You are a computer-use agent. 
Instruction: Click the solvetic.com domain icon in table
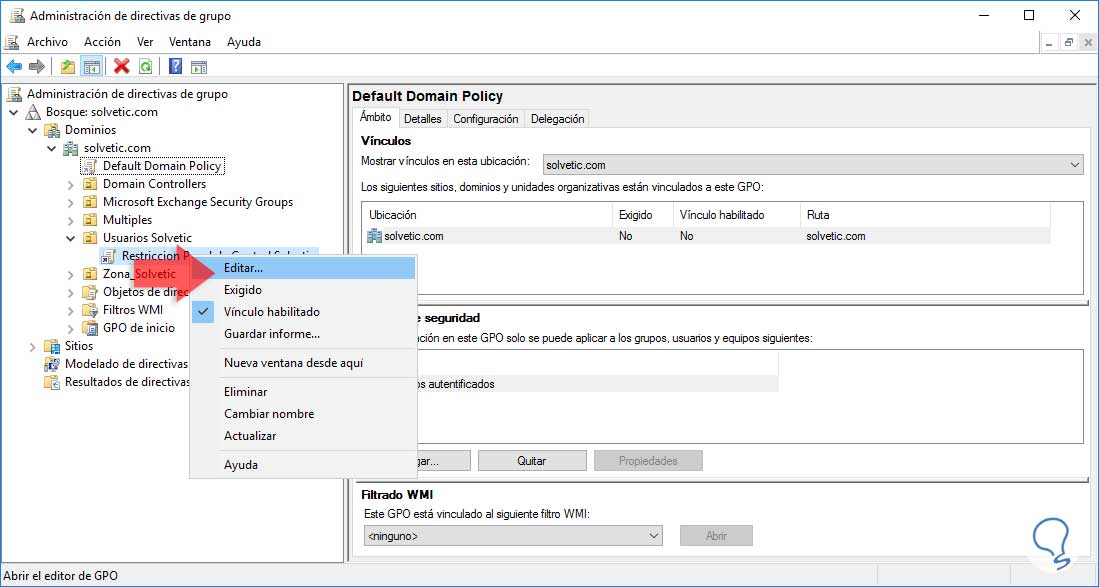[374, 236]
